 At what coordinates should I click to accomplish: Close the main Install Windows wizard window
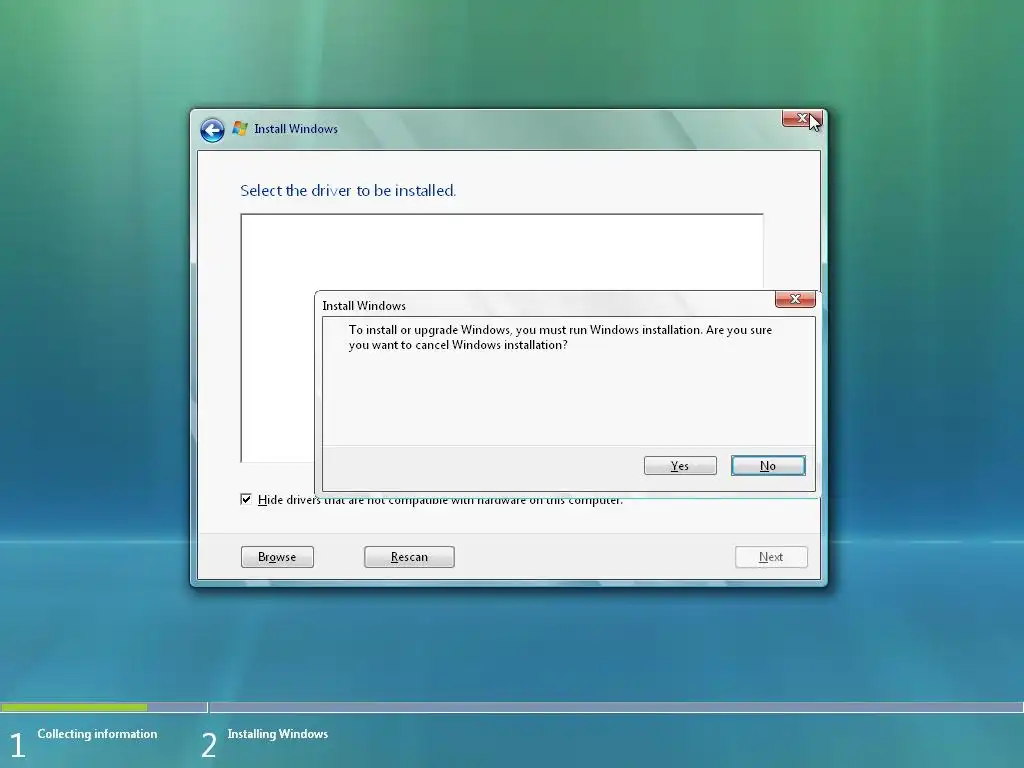[x=801, y=119]
